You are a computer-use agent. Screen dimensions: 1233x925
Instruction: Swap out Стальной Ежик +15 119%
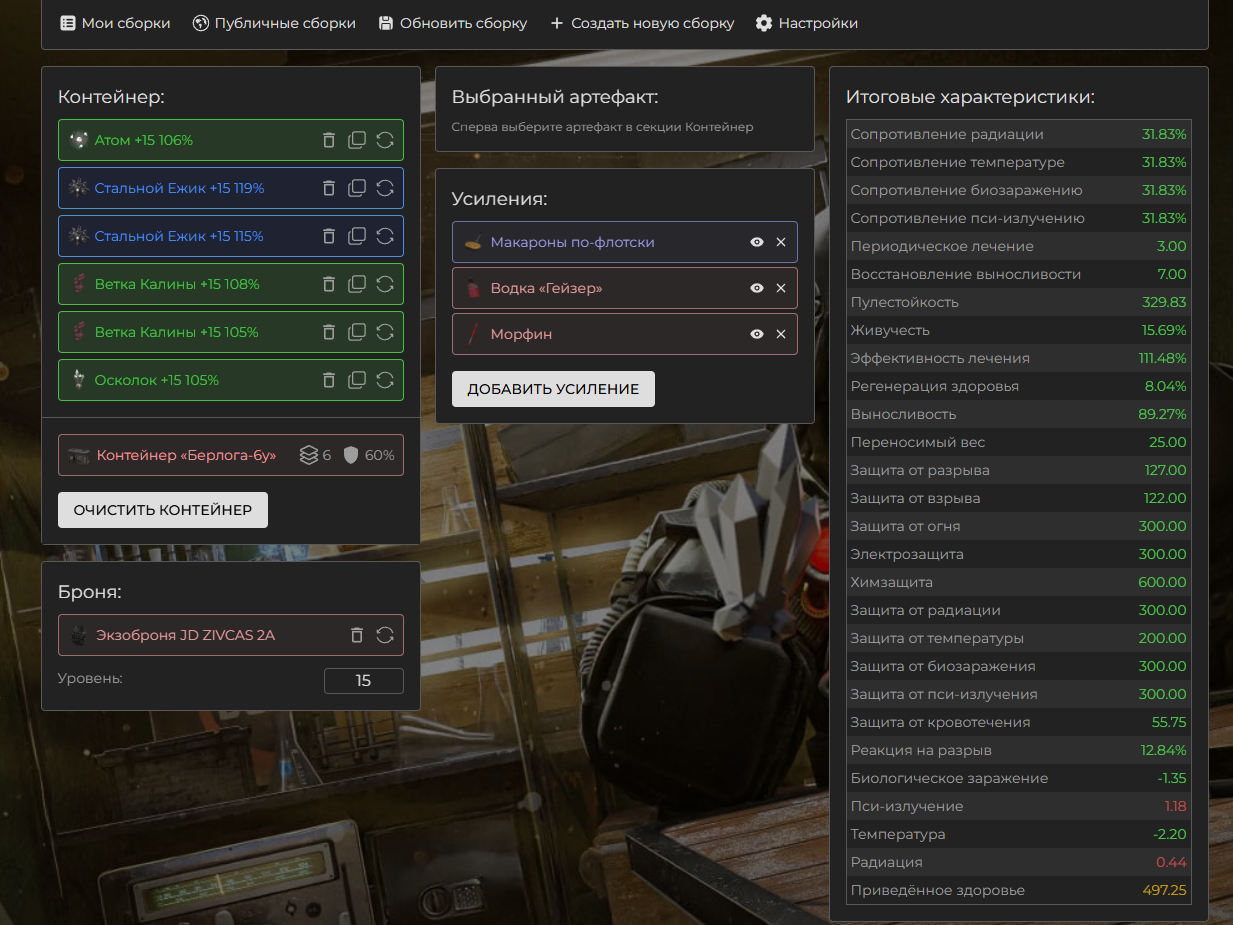(385, 188)
